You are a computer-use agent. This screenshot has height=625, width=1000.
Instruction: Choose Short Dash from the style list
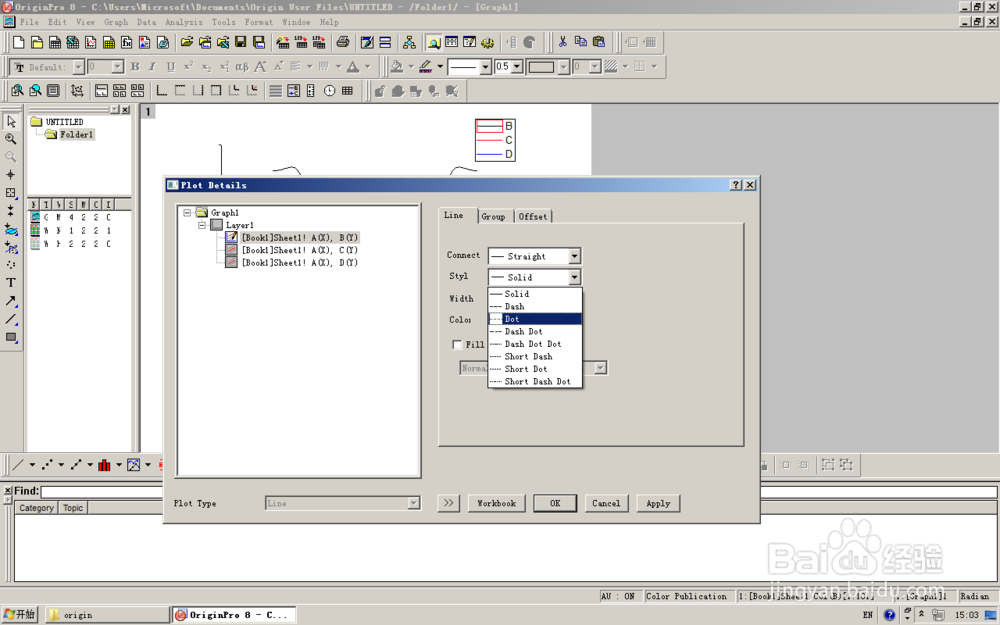(535, 357)
